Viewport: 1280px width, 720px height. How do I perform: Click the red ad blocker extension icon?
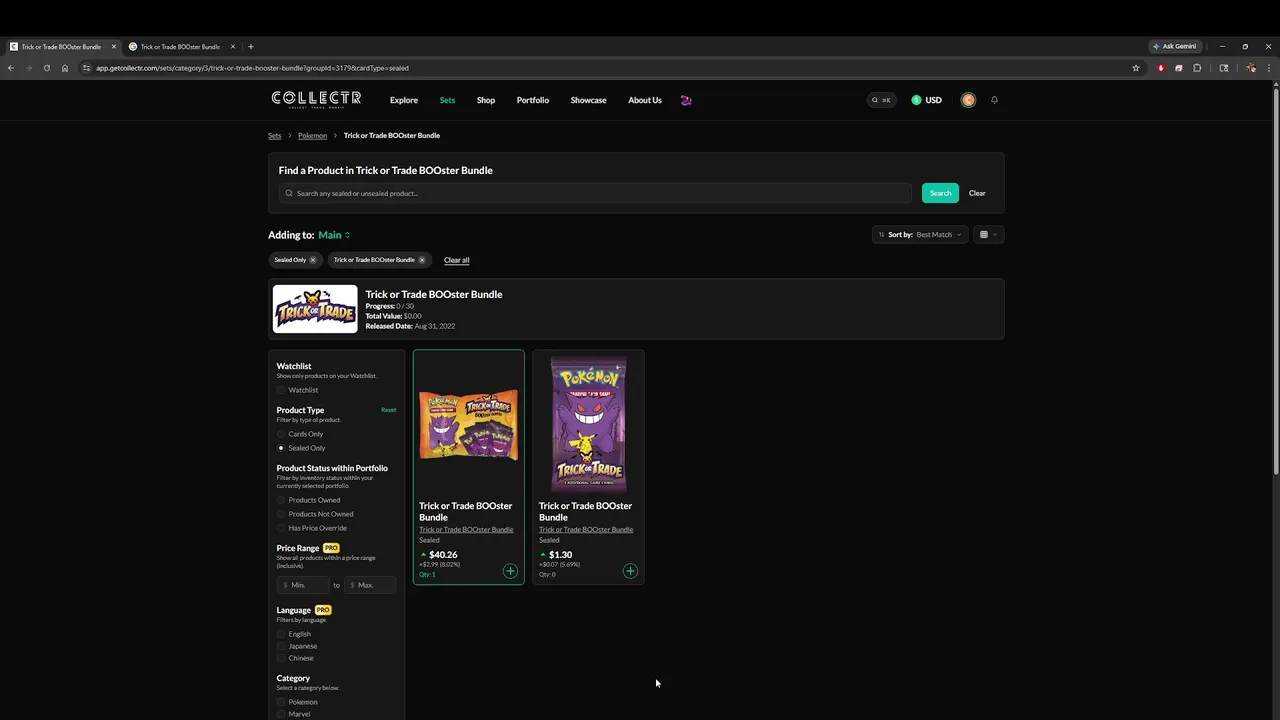1161,68
